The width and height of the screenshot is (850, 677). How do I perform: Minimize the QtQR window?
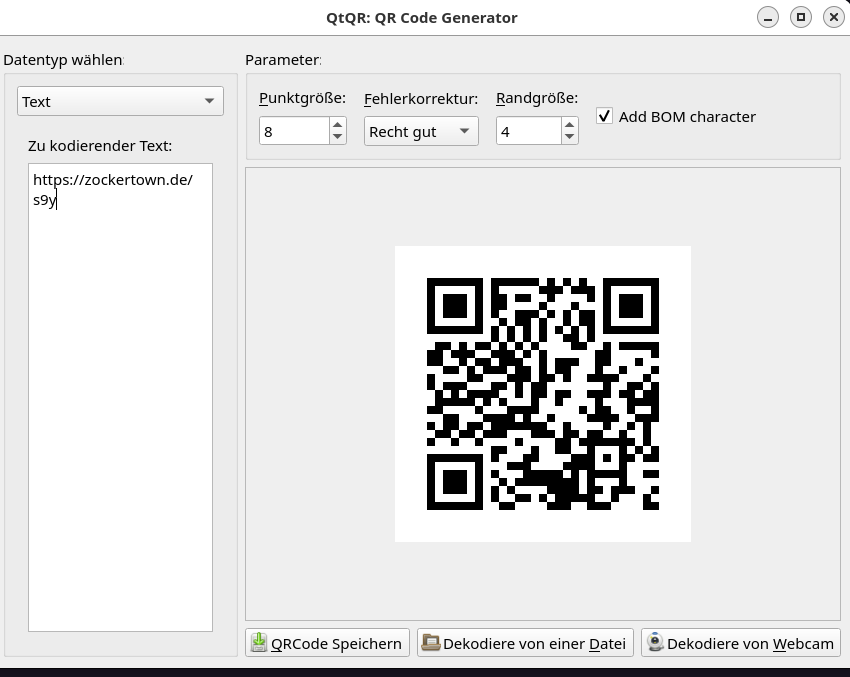coord(768,17)
